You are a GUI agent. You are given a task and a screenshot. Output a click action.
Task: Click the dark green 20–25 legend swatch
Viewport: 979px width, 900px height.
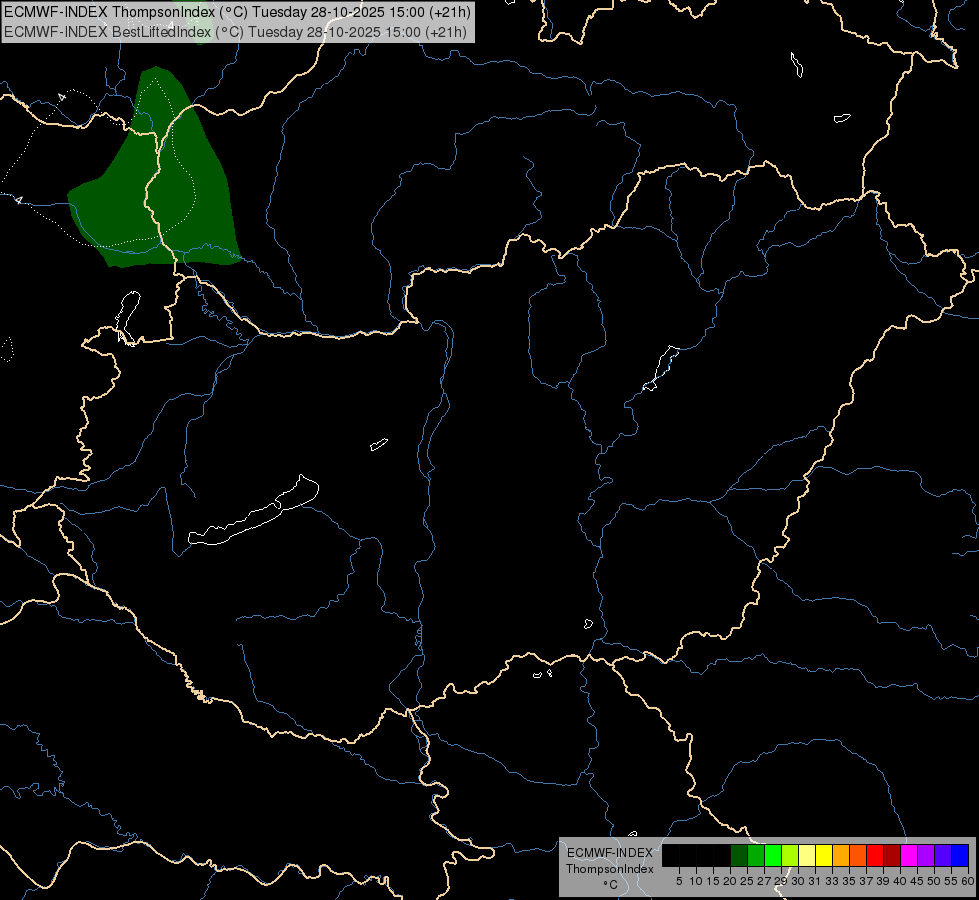coord(739,855)
